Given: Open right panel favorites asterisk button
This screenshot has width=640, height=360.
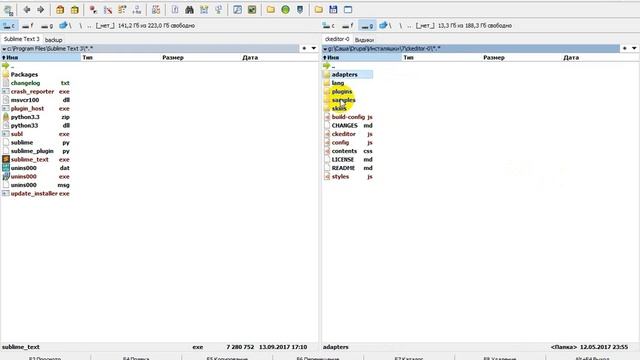Looking at the screenshot, I should [x=624, y=49].
